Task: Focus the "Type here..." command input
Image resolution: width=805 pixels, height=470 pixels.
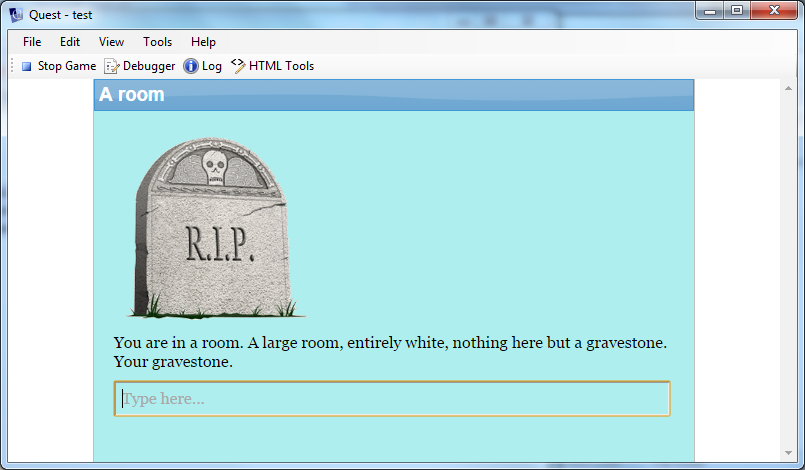Action: pos(392,399)
